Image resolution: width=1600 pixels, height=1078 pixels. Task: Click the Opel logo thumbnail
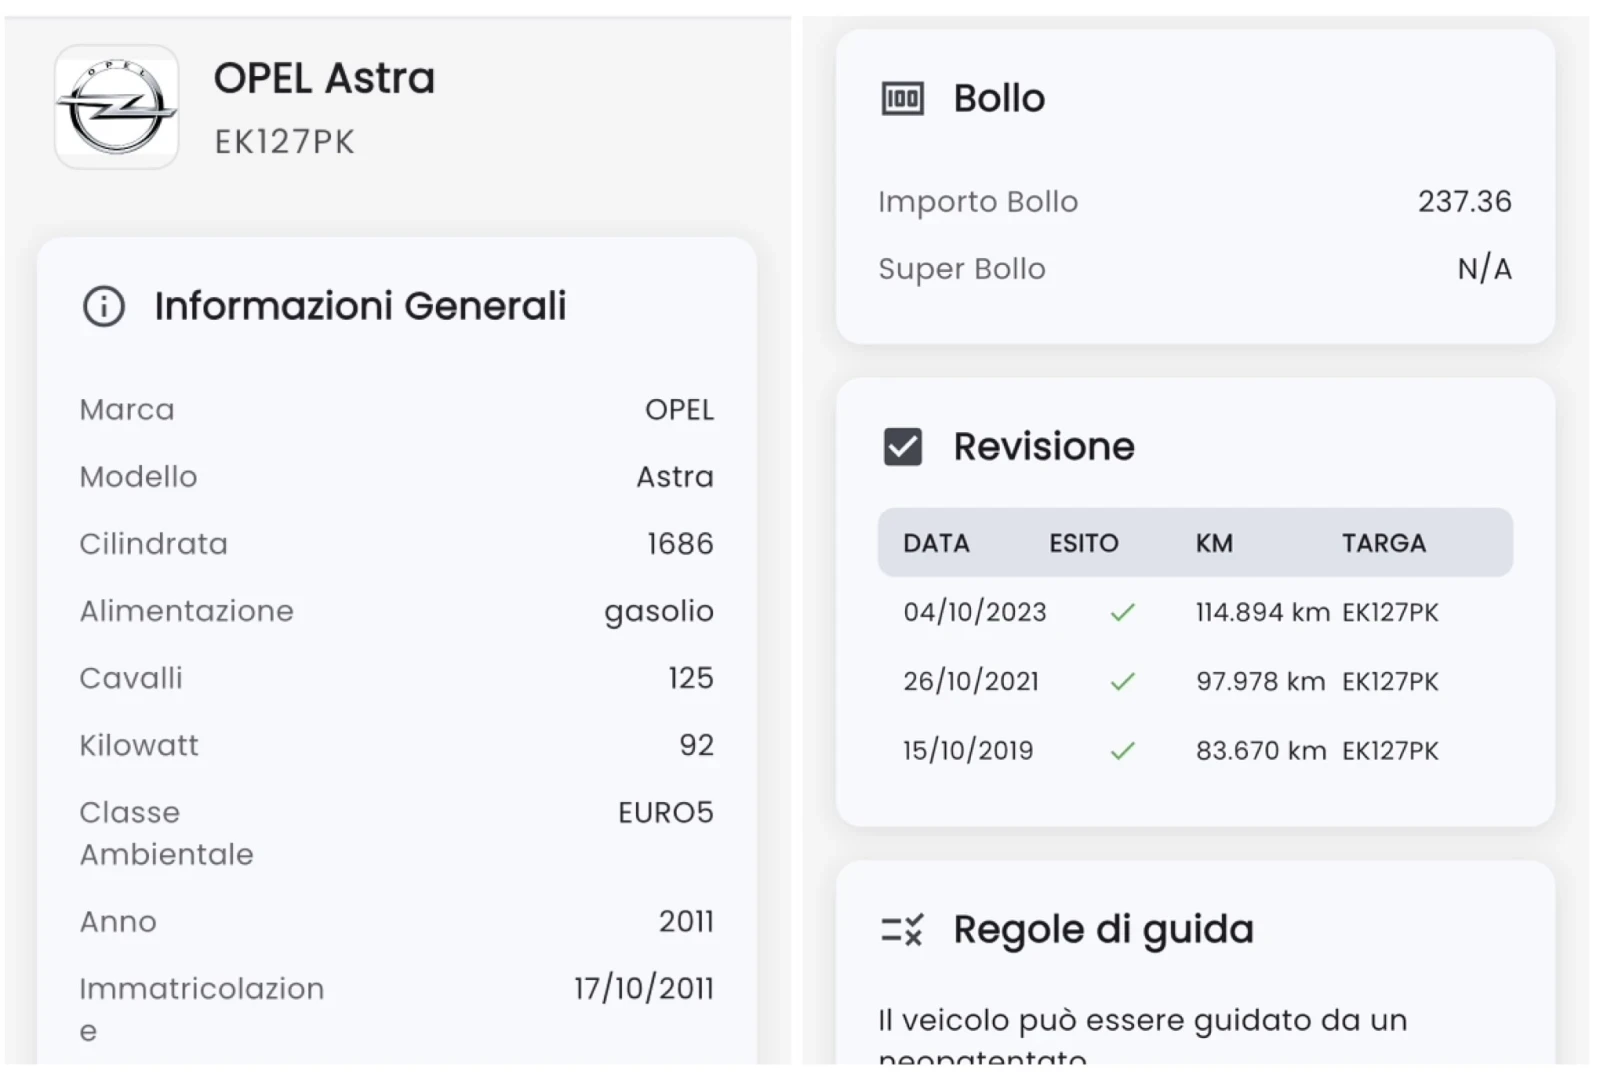[117, 107]
